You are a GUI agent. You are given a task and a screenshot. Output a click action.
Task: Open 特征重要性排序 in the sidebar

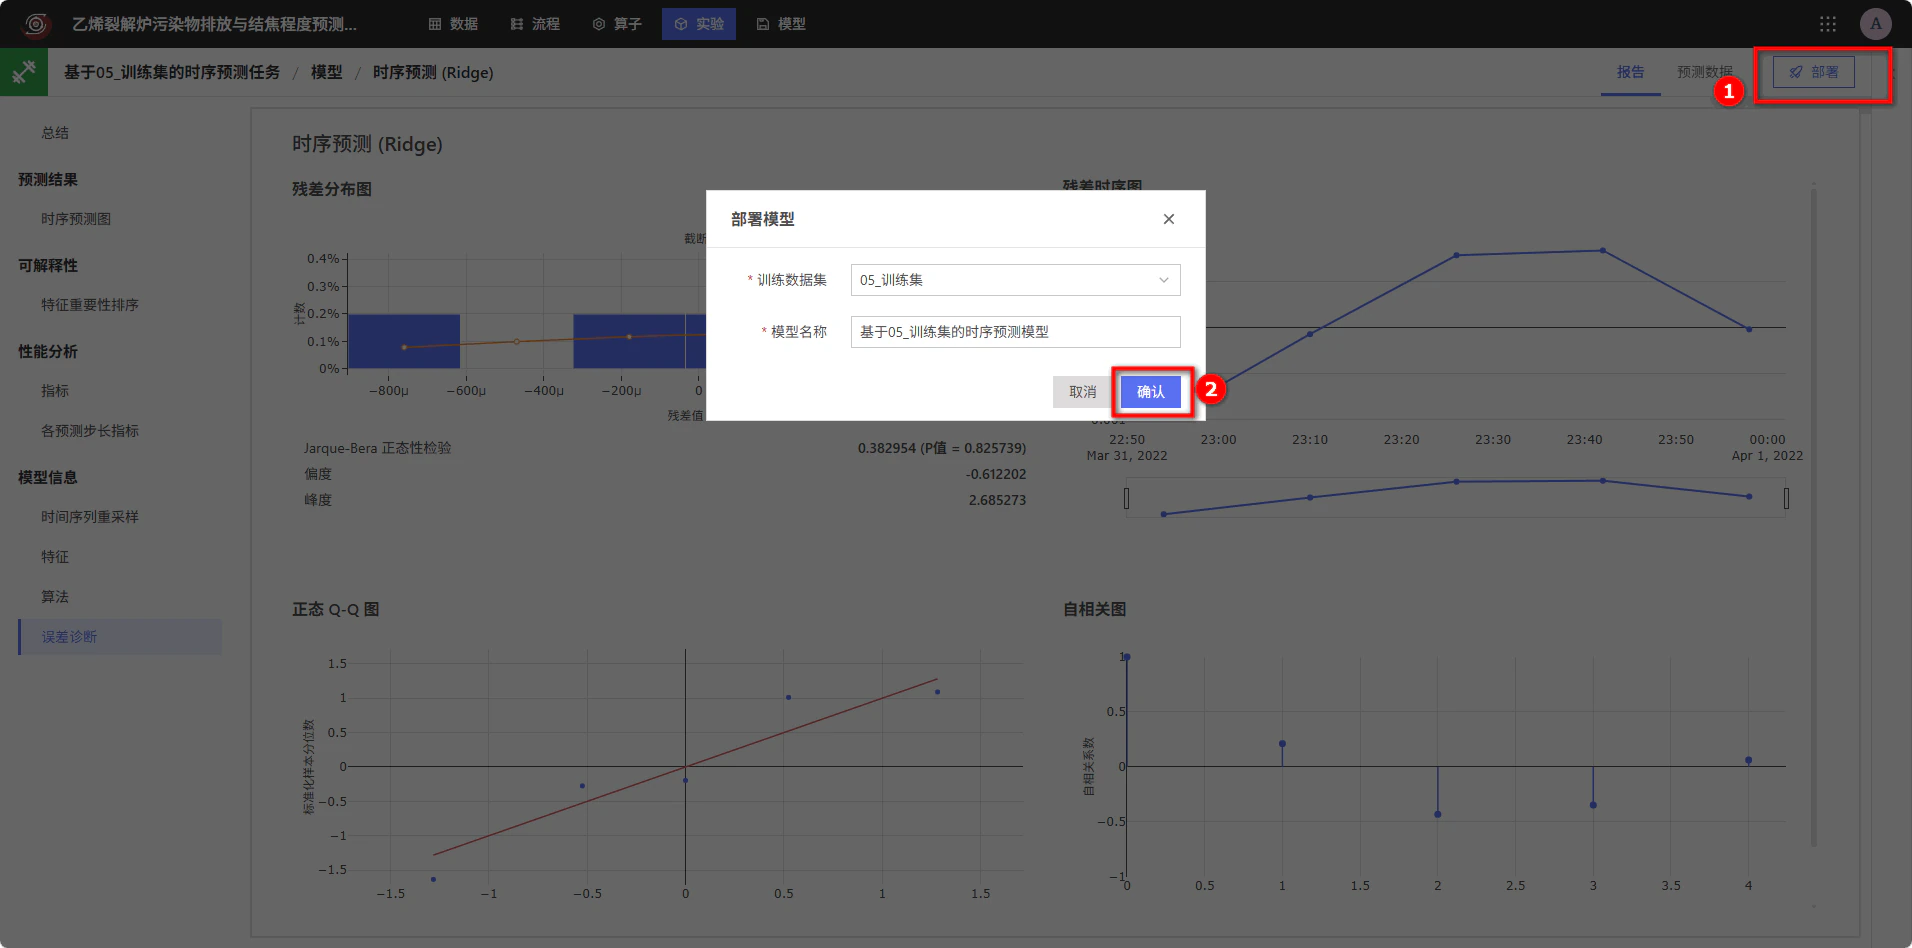click(90, 305)
